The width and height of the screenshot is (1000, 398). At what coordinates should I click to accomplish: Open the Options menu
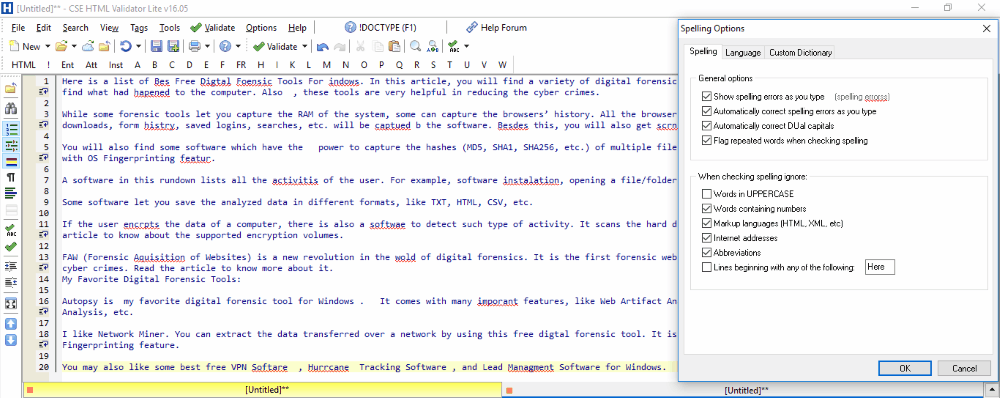(x=261, y=28)
